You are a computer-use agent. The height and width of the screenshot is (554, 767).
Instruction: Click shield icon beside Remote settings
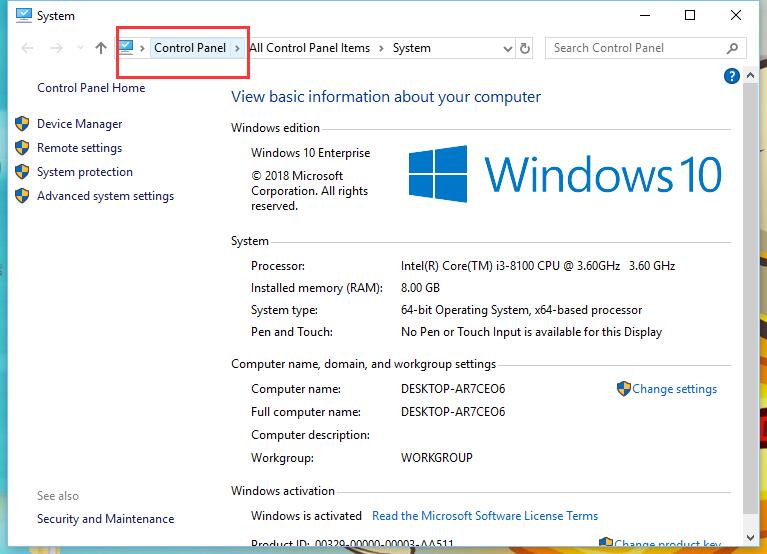[22, 148]
